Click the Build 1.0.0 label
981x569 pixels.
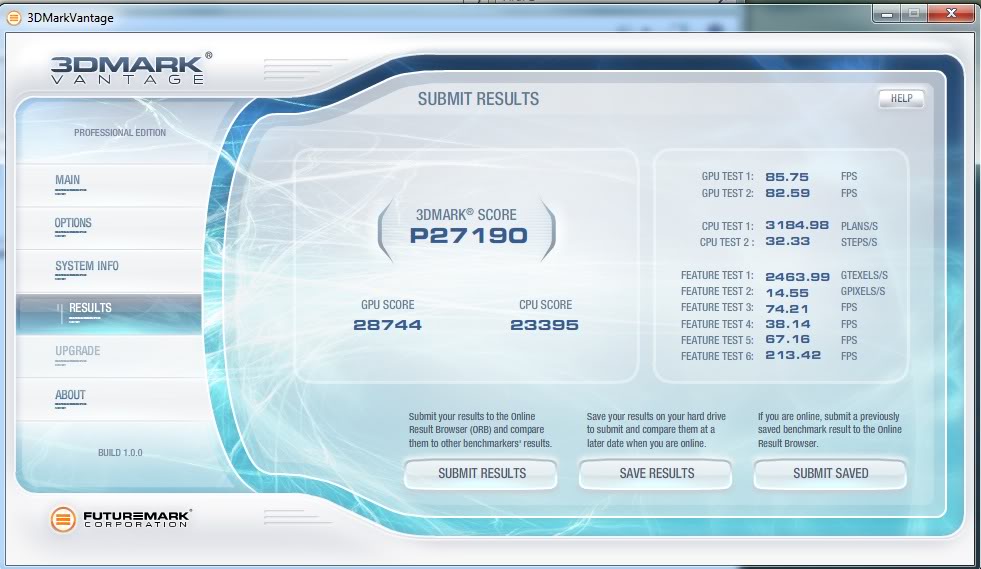[x=120, y=453]
